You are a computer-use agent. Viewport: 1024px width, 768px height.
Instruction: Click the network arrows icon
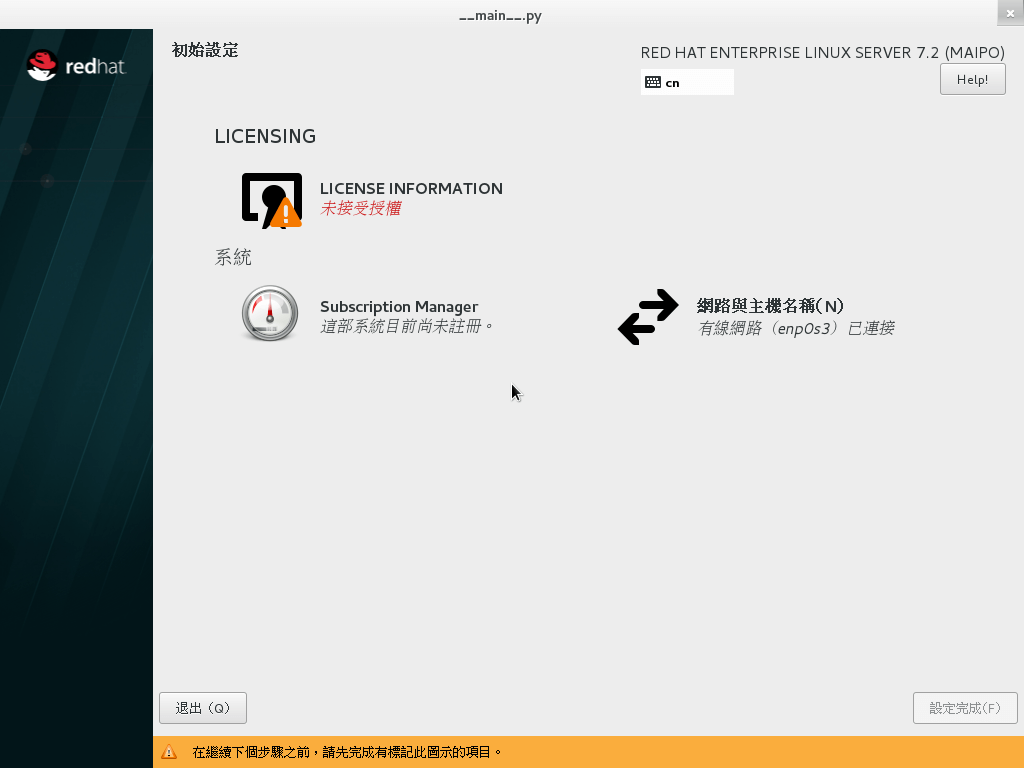648,316
